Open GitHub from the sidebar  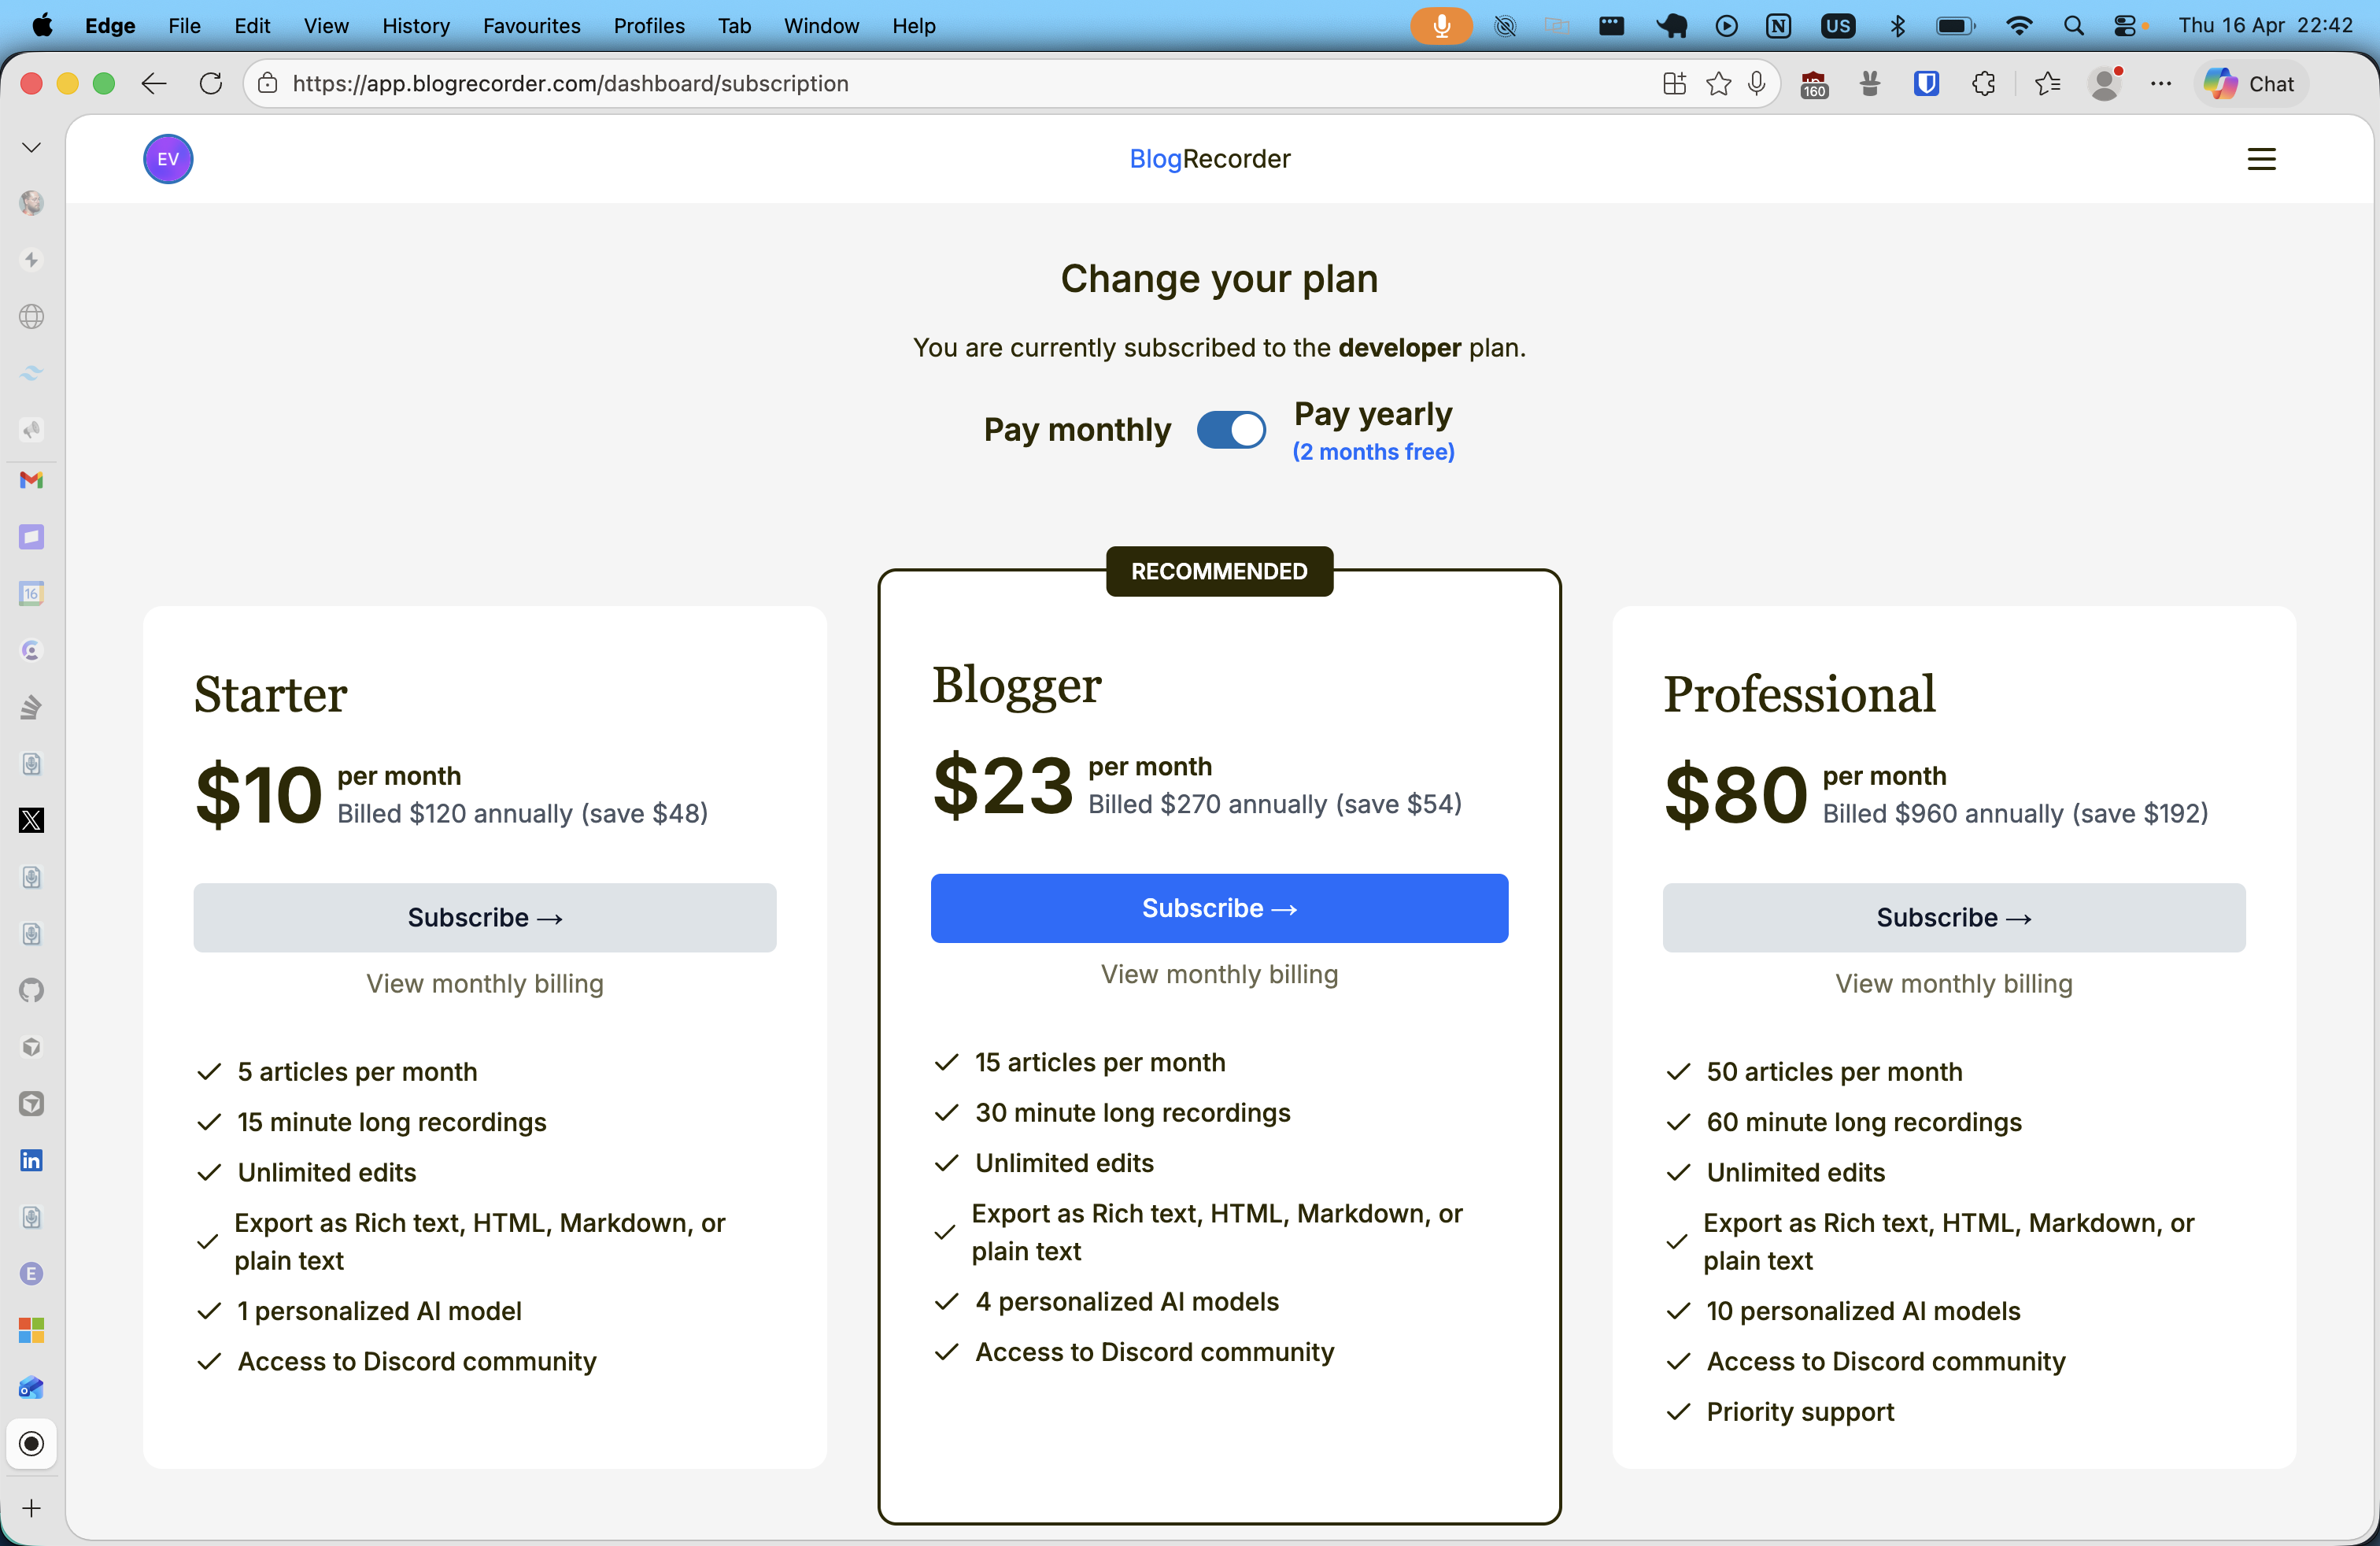tap(31, 991)
